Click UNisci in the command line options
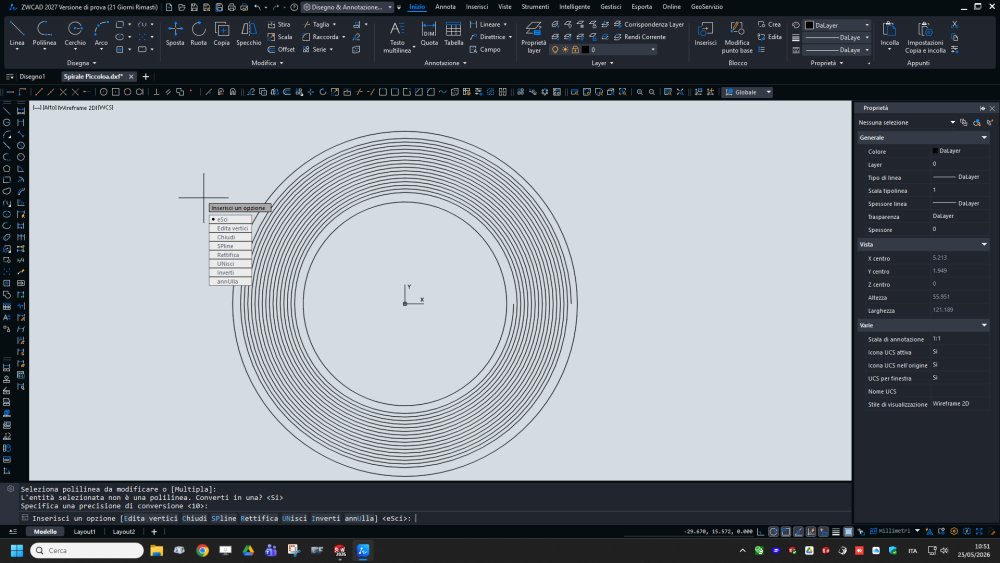Screen dimensions: 1000x563 [x=294, y=518]
